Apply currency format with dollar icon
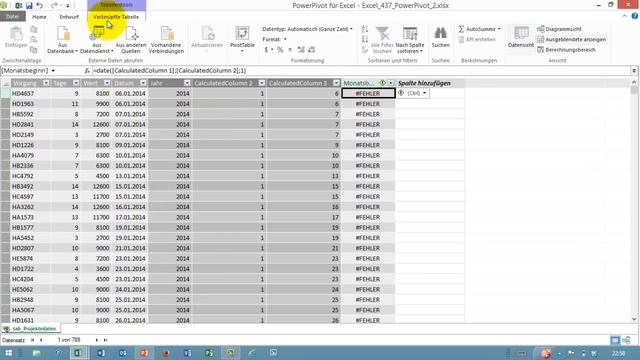This screenshot has width=640, height=360. (x=267, y=50)
